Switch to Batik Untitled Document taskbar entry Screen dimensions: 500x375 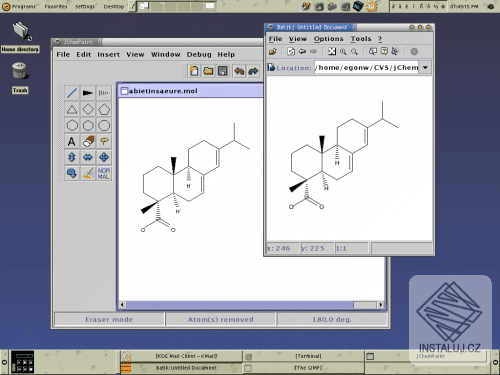point(181,368)
